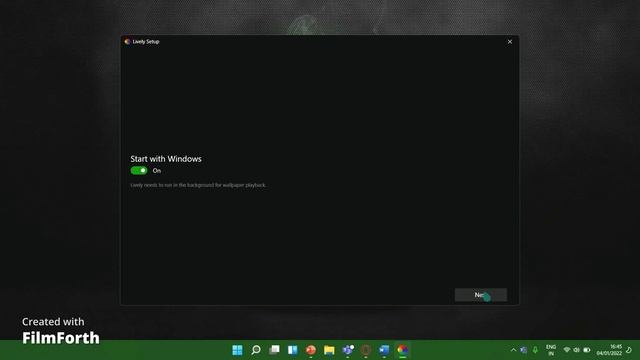Open the Widgets panel on the taskbar
The height and width of the screenshot is (360, 640).
click(x=293, y=350)
